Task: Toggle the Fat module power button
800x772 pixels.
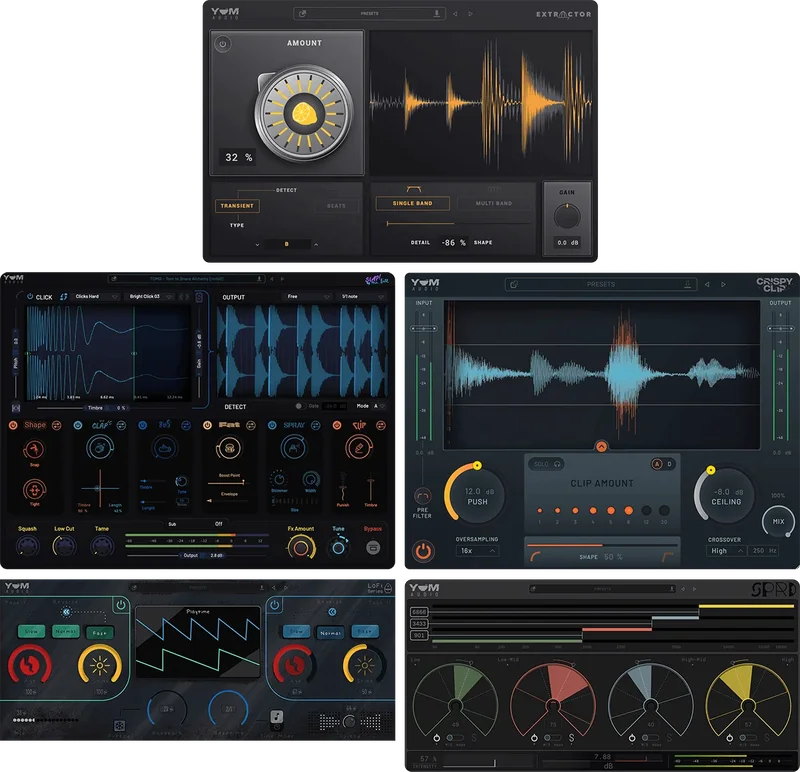Action: point(207,425)
